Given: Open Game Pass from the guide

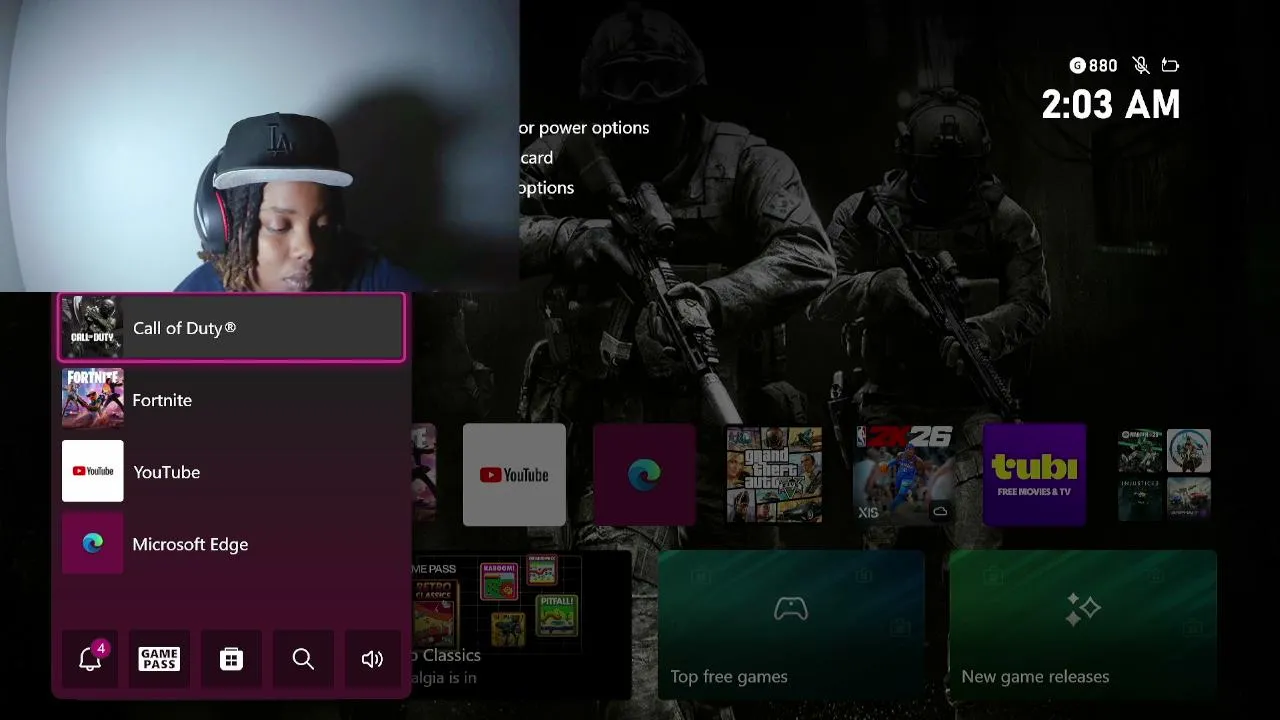Looking at the screenshot, I should tap(159, 659).
